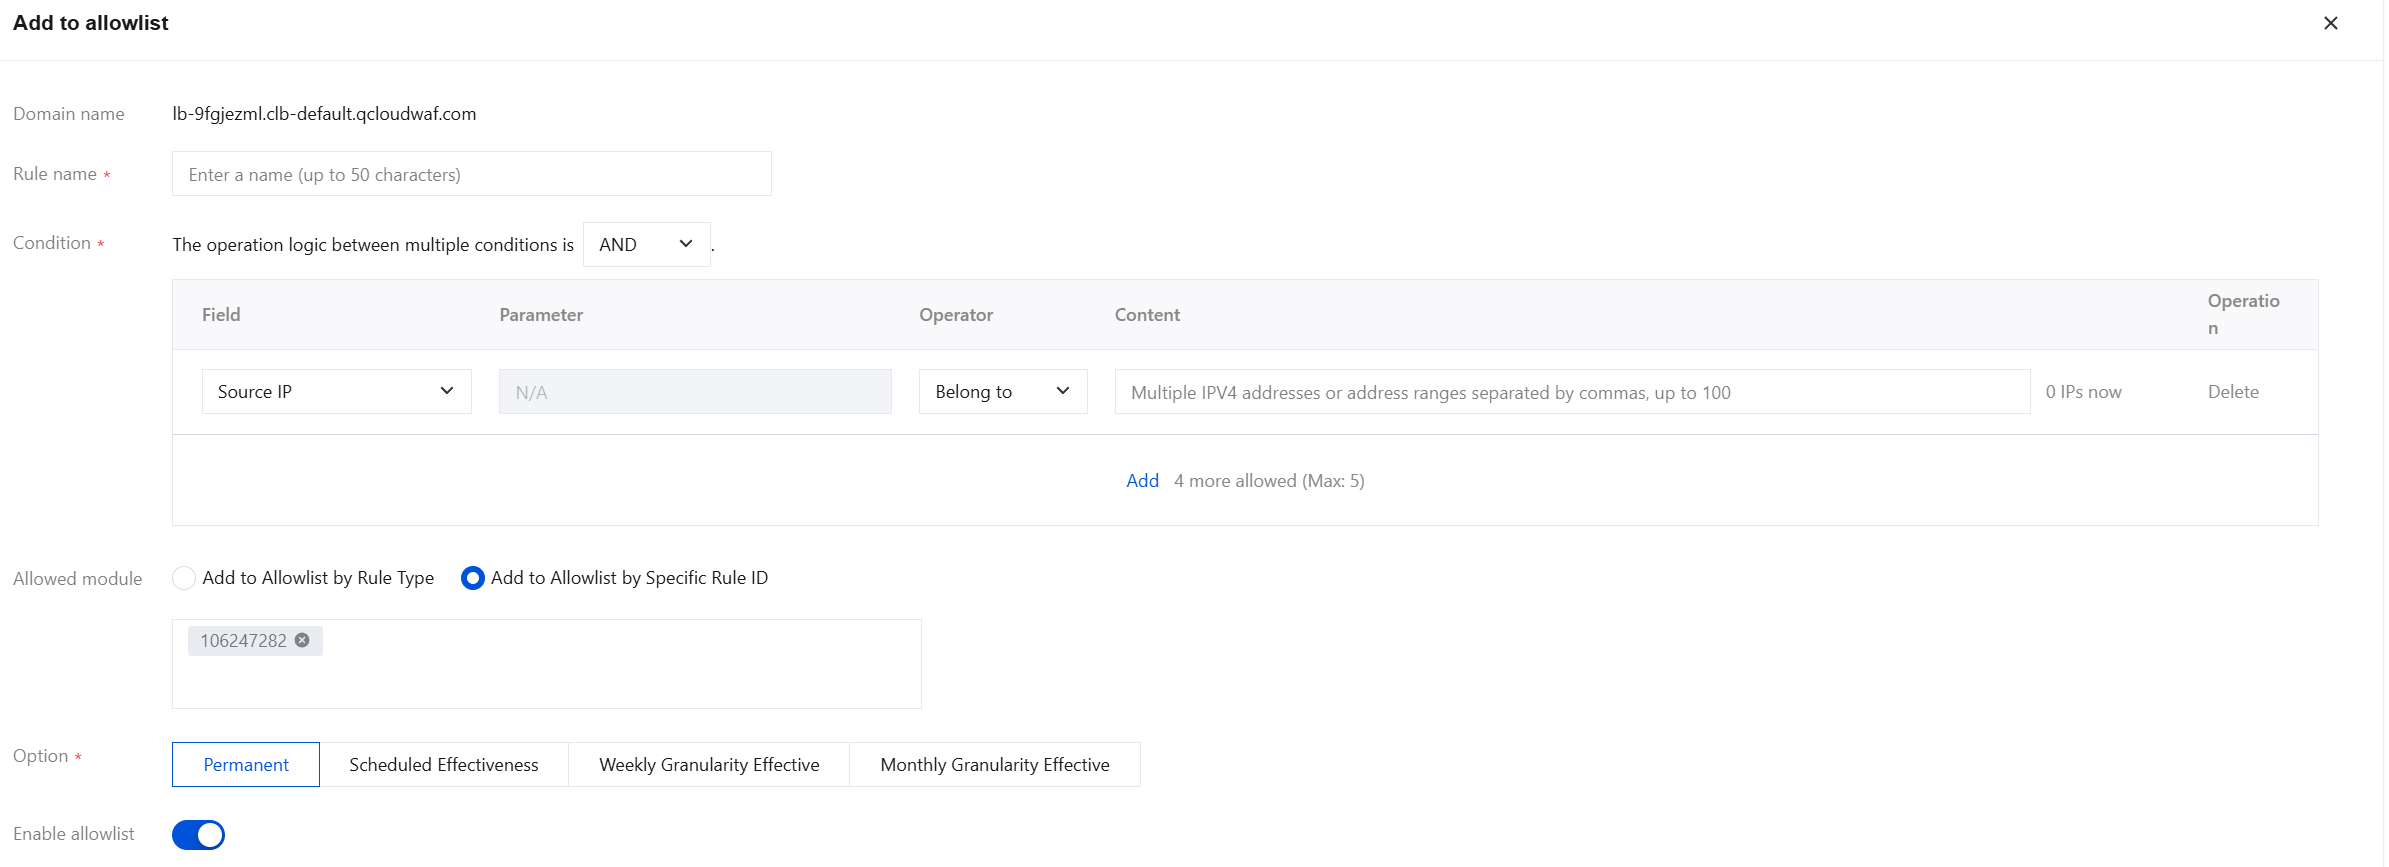Choose the Permanent option tab
Screen dimensions: 2389x867
pos(246,765)
